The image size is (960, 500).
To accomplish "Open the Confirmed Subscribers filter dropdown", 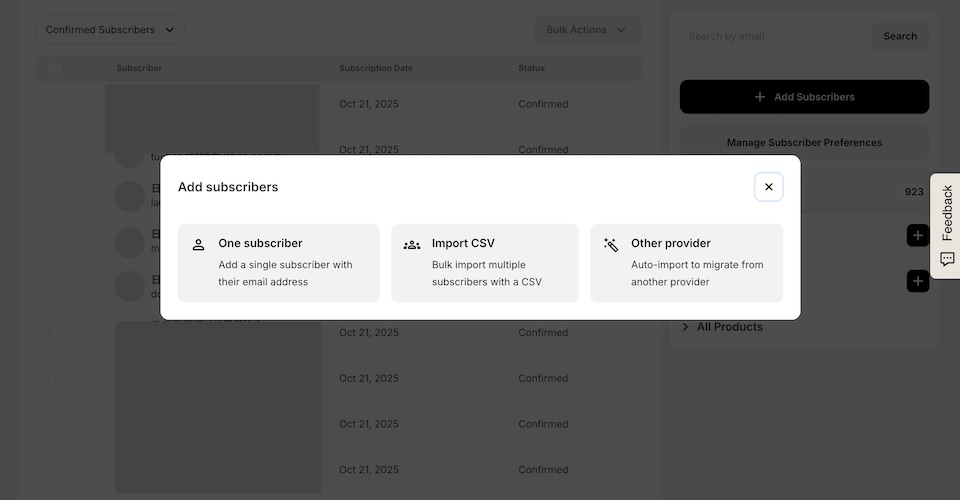I will [x=110, y=30].
